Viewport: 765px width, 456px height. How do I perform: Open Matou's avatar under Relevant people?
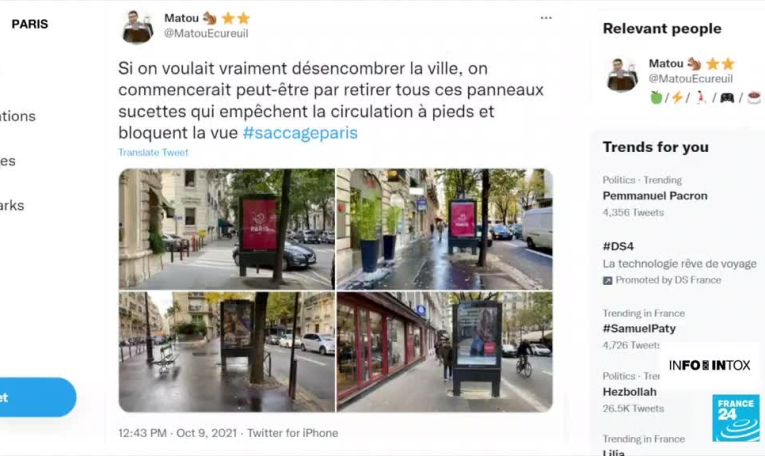pos(622,74)
